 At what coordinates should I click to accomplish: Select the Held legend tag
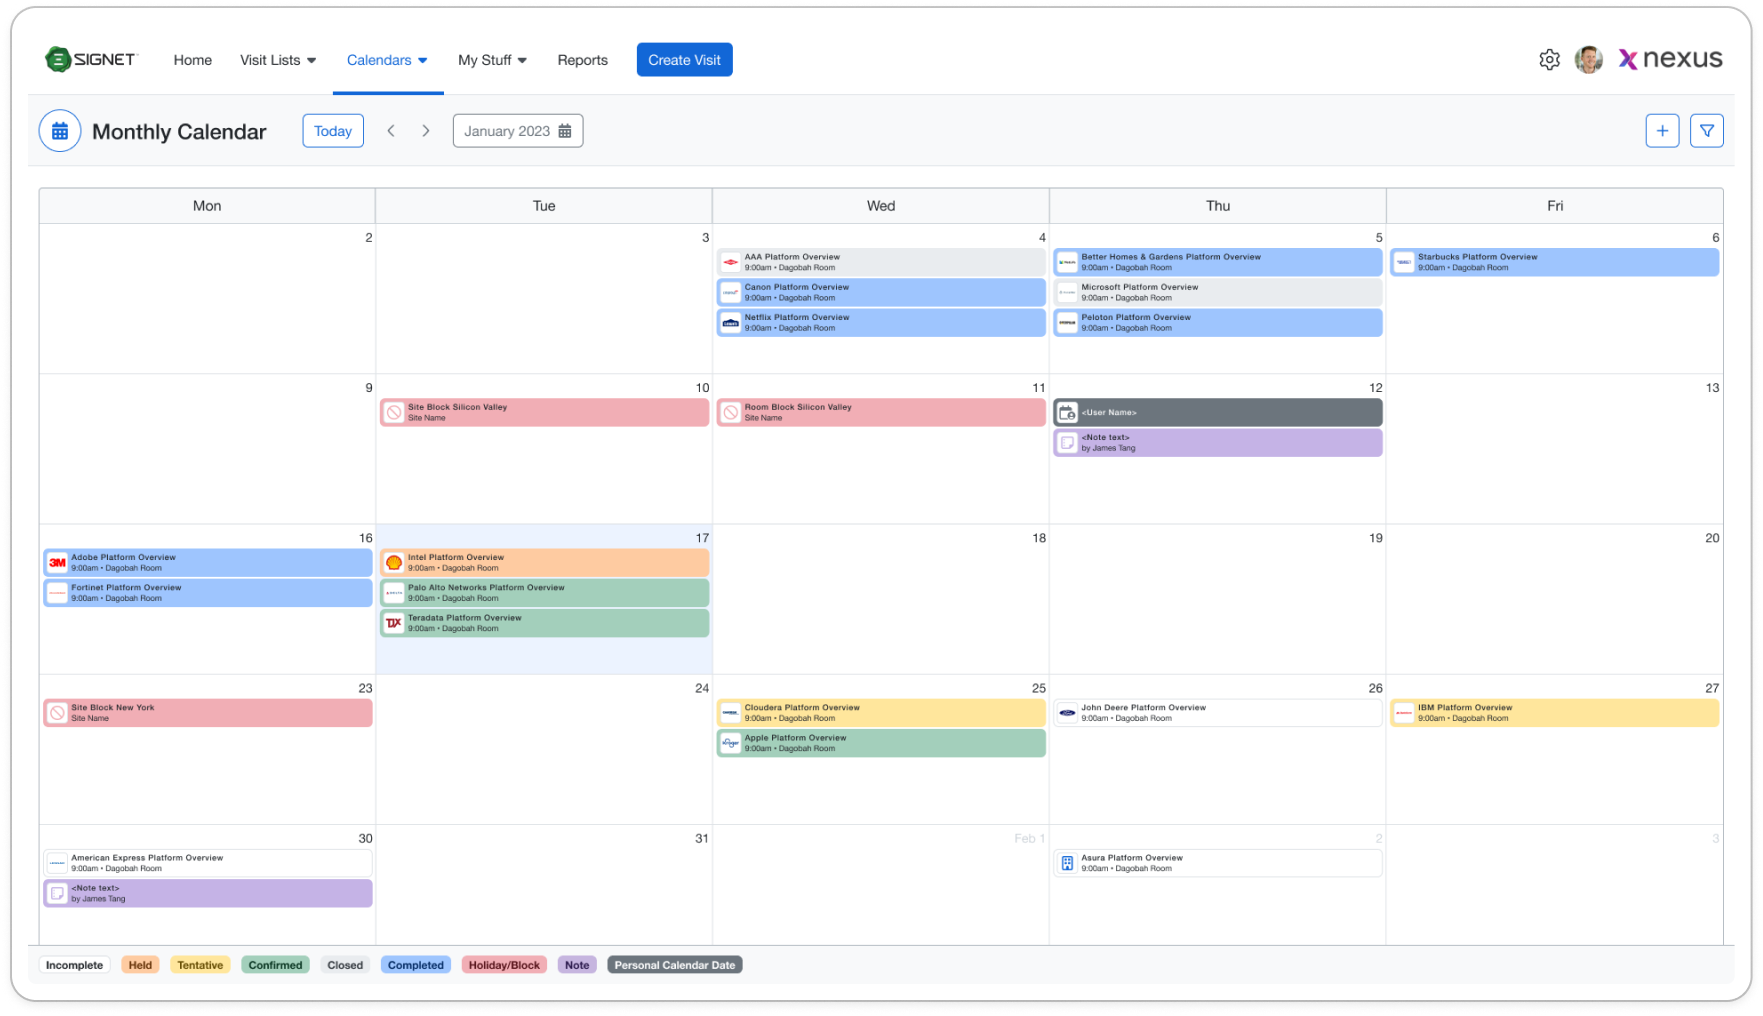(x=140, y=965)
